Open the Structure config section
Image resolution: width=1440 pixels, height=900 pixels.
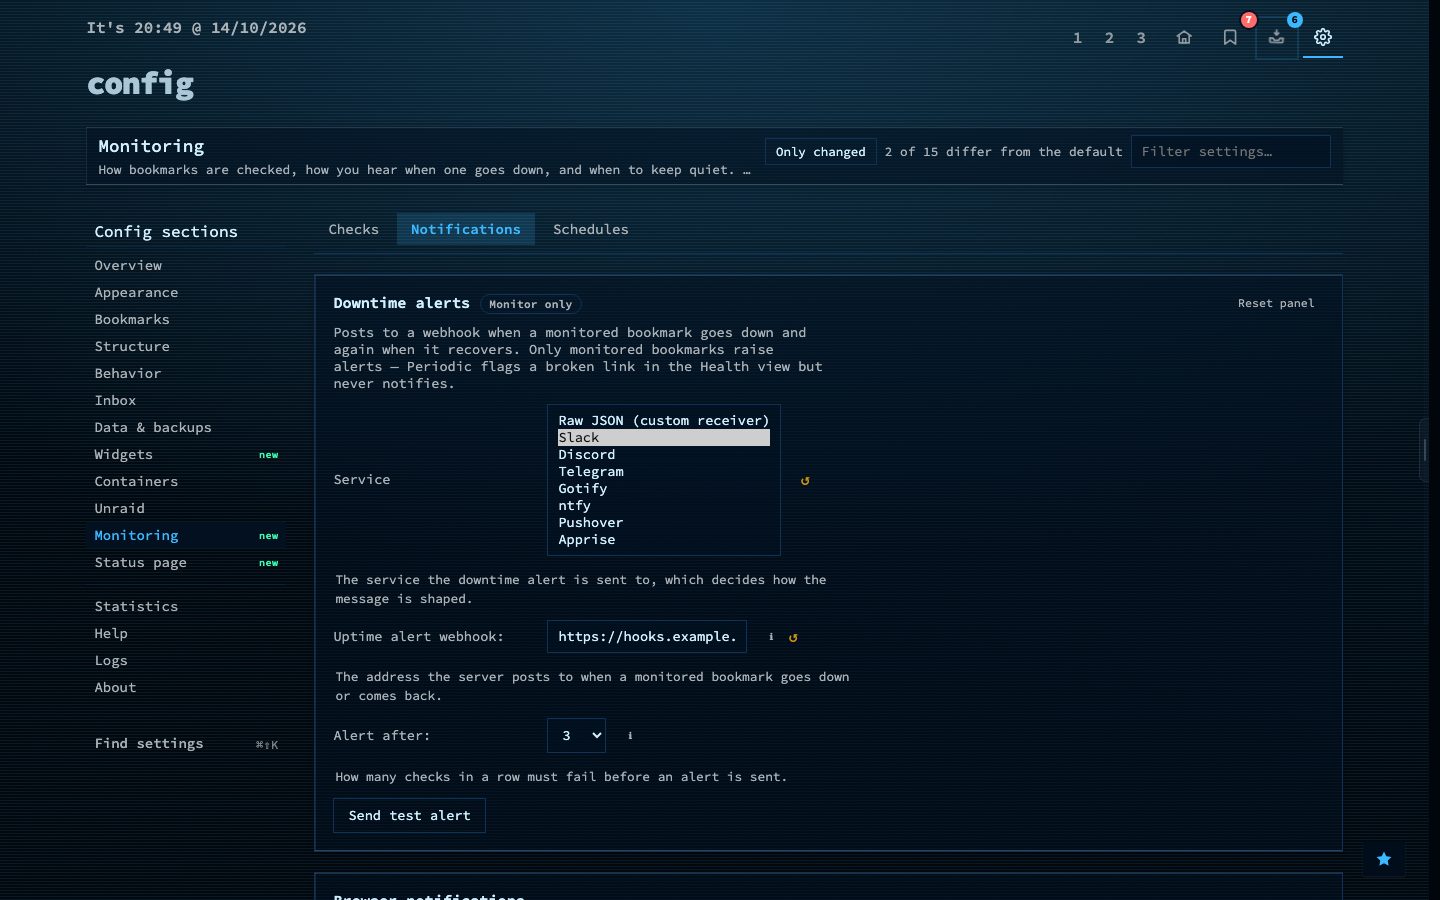point(186,347)
